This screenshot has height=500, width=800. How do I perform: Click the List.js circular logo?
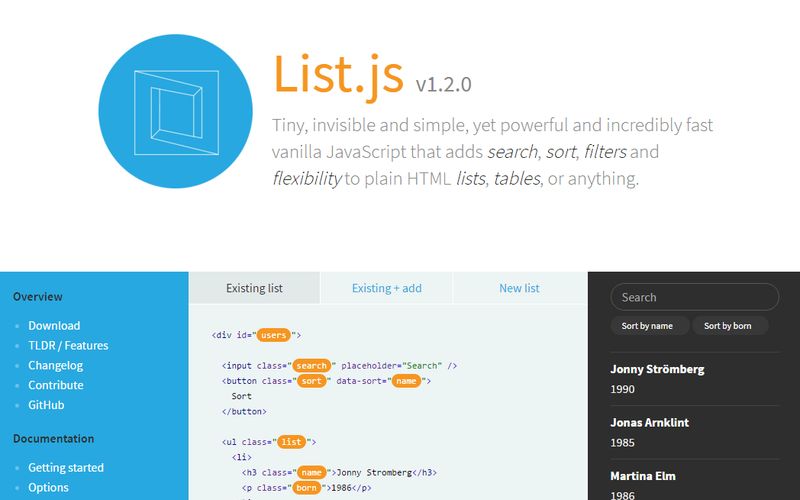176,111
